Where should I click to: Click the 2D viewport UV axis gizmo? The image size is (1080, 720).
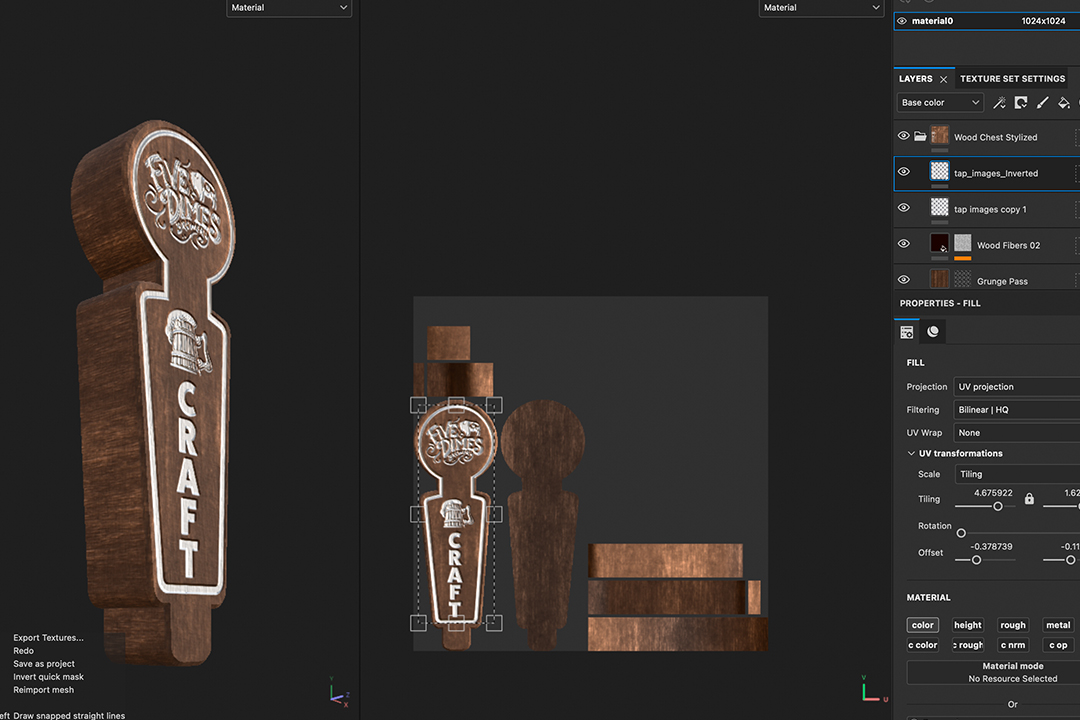873,689
